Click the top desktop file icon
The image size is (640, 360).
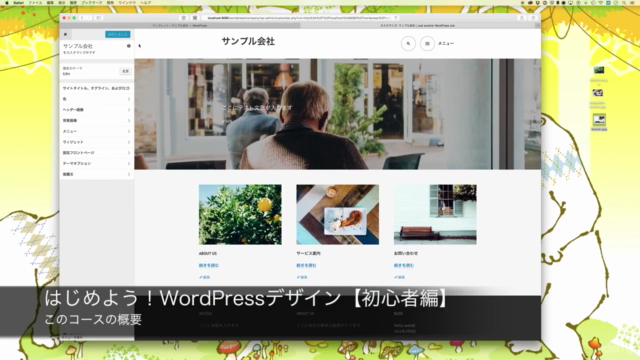[x=599, y=71]
